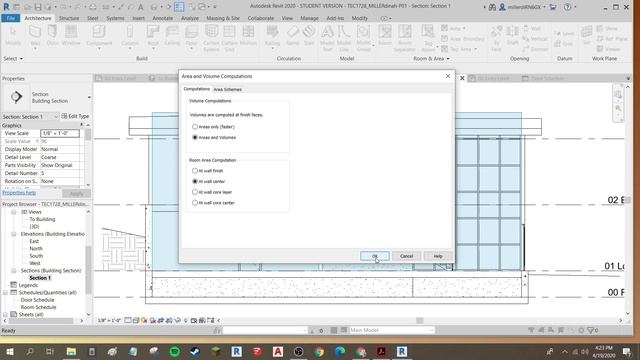Click OK in Area and Volume dialog
640x360 pixels.
pyautogui.click(x=375, y=256)
